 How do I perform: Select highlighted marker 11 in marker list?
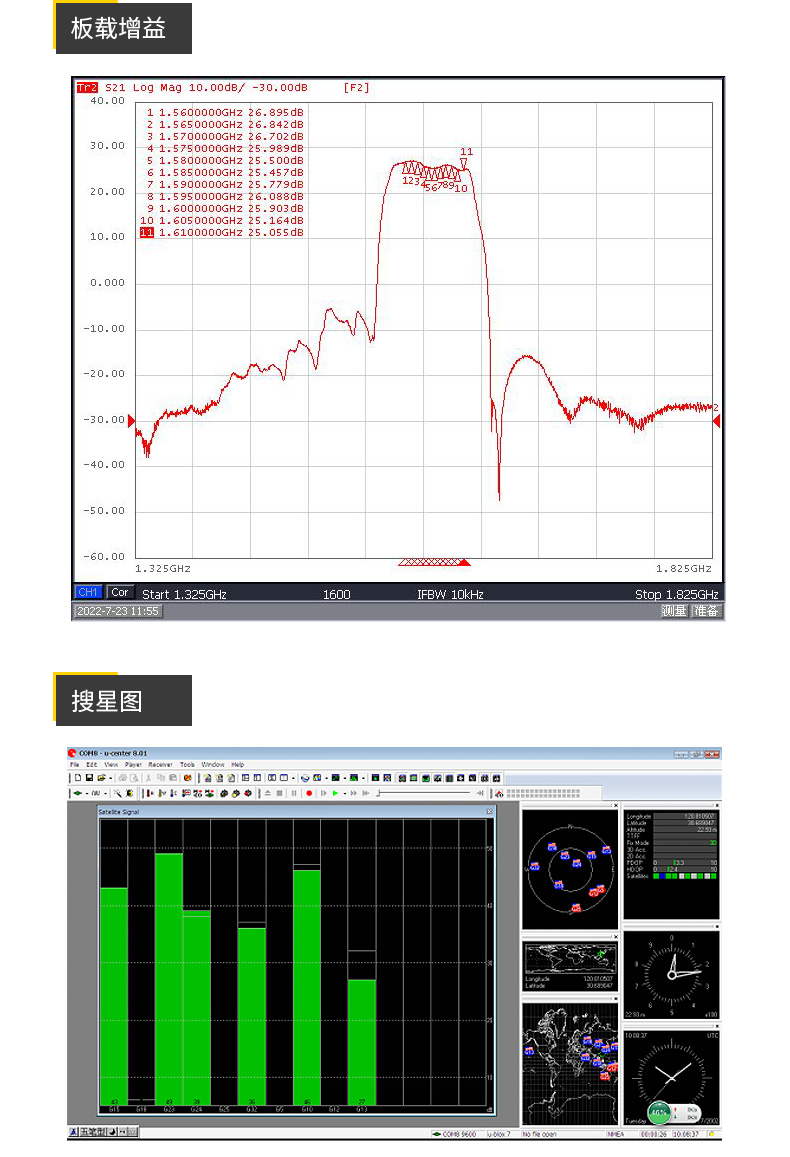tap(147, 232)
